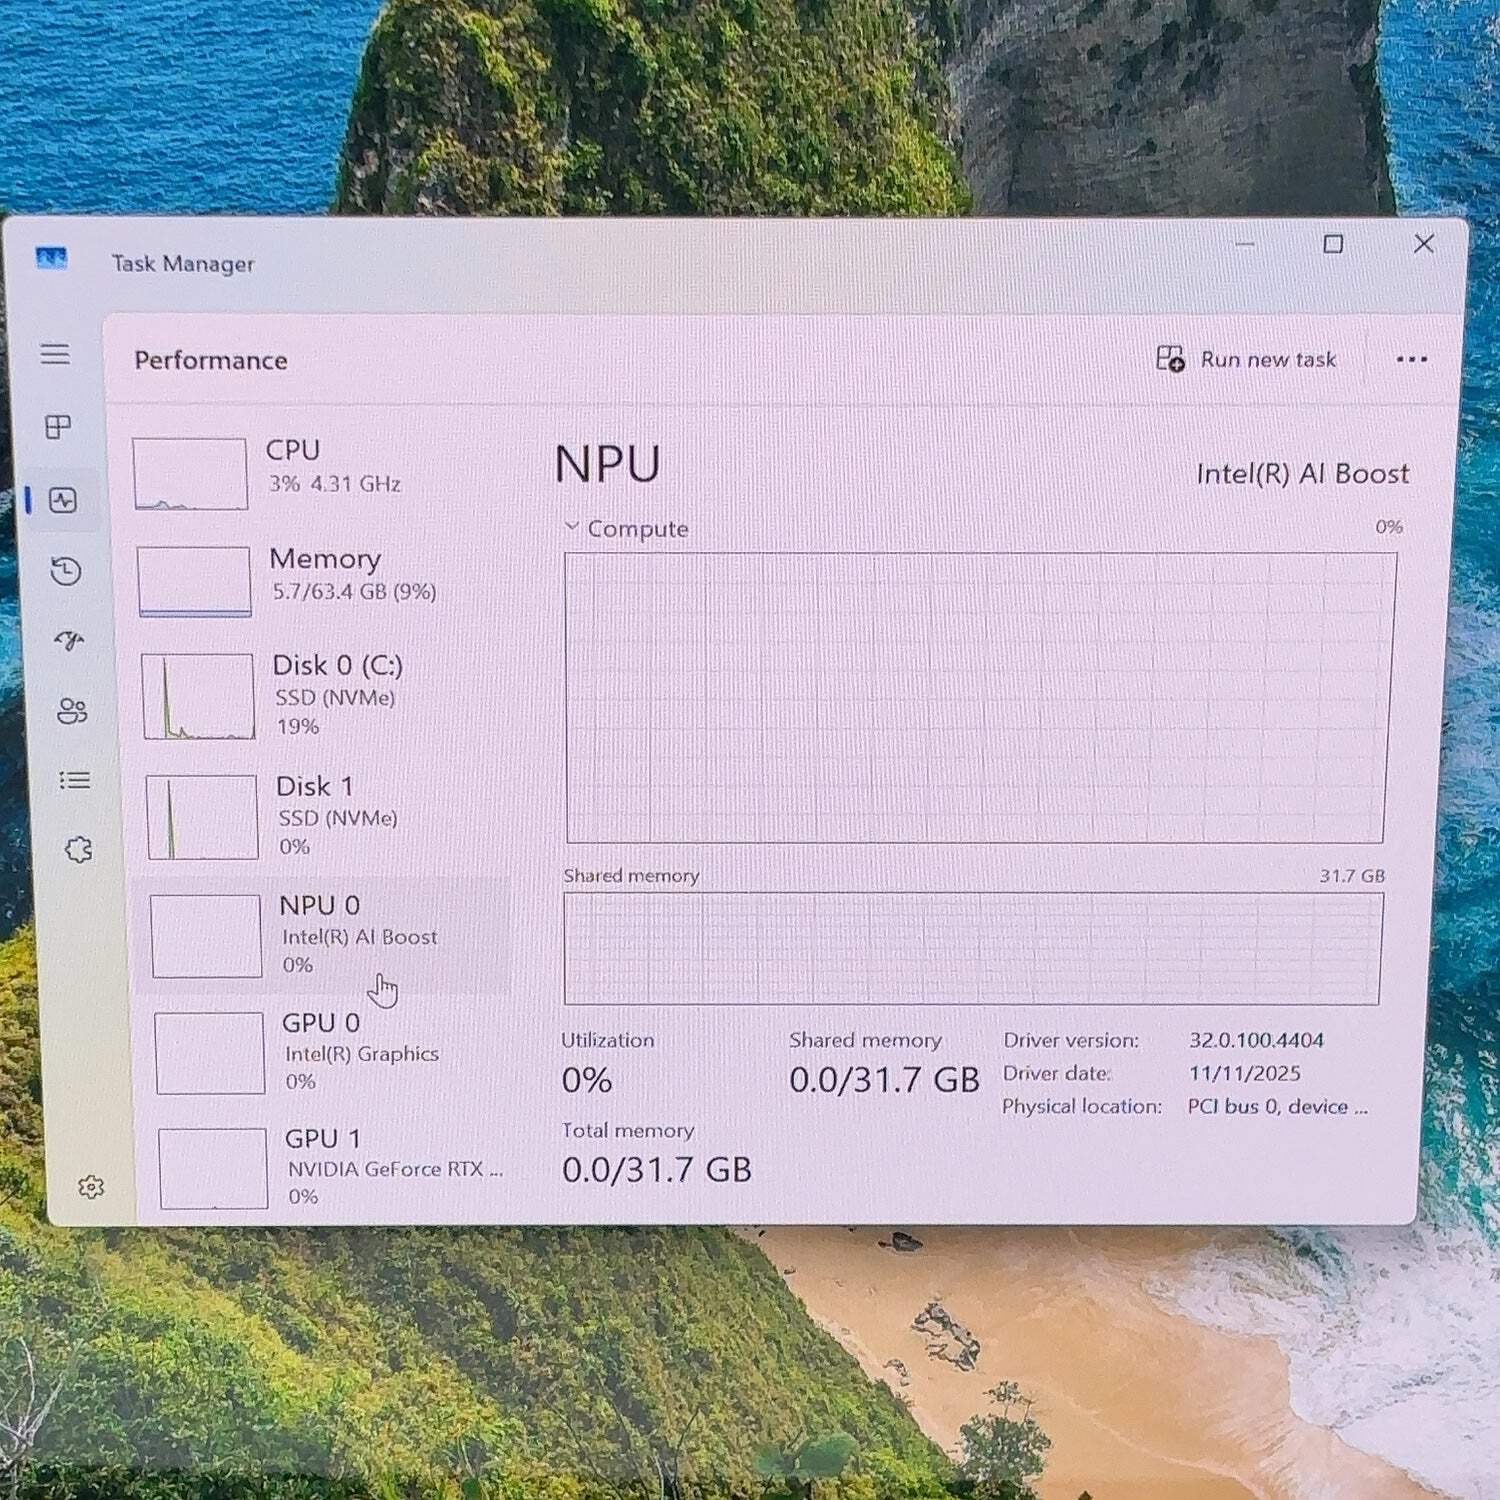Click Run new task button
Image resolution: width=1500 pixels, height=1500 pixels.
1246,359
